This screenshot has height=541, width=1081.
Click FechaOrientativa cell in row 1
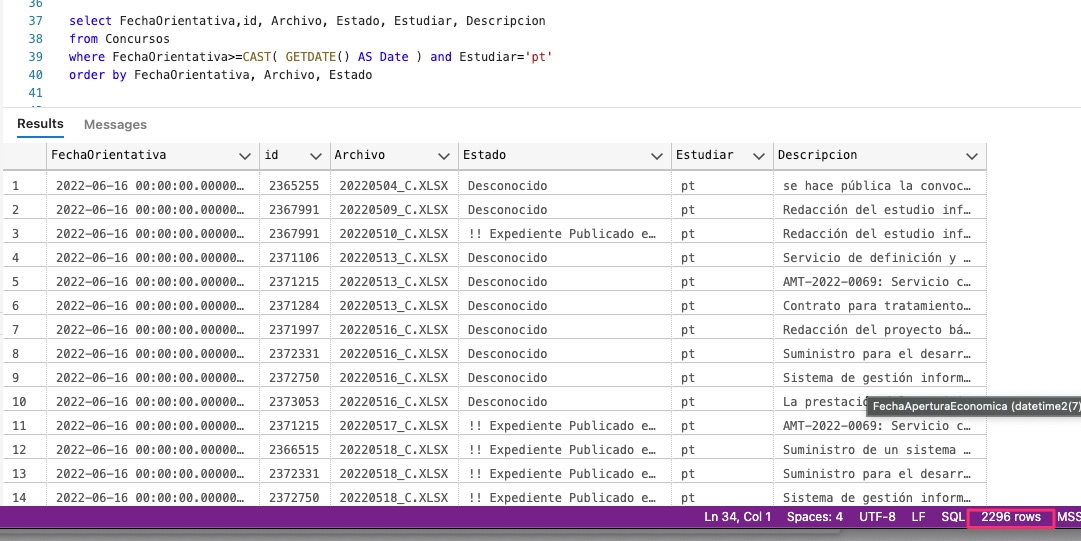point(150,185)
